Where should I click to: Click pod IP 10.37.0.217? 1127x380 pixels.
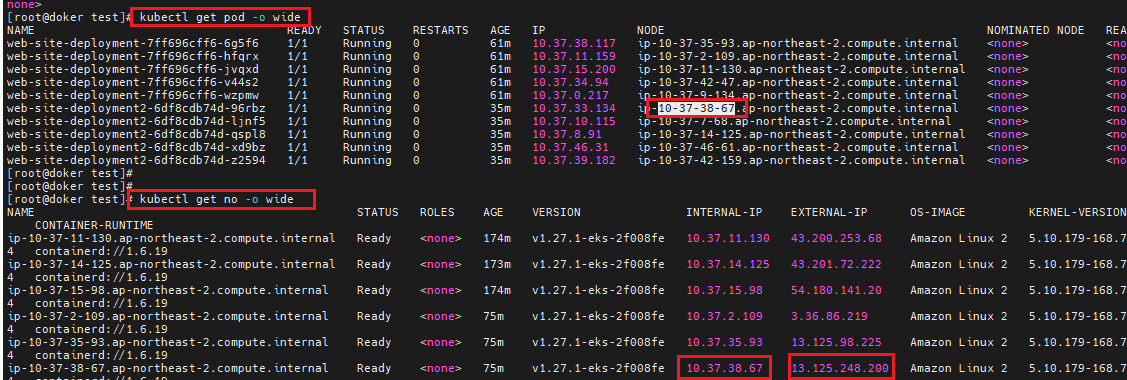(x=571, y=95)
